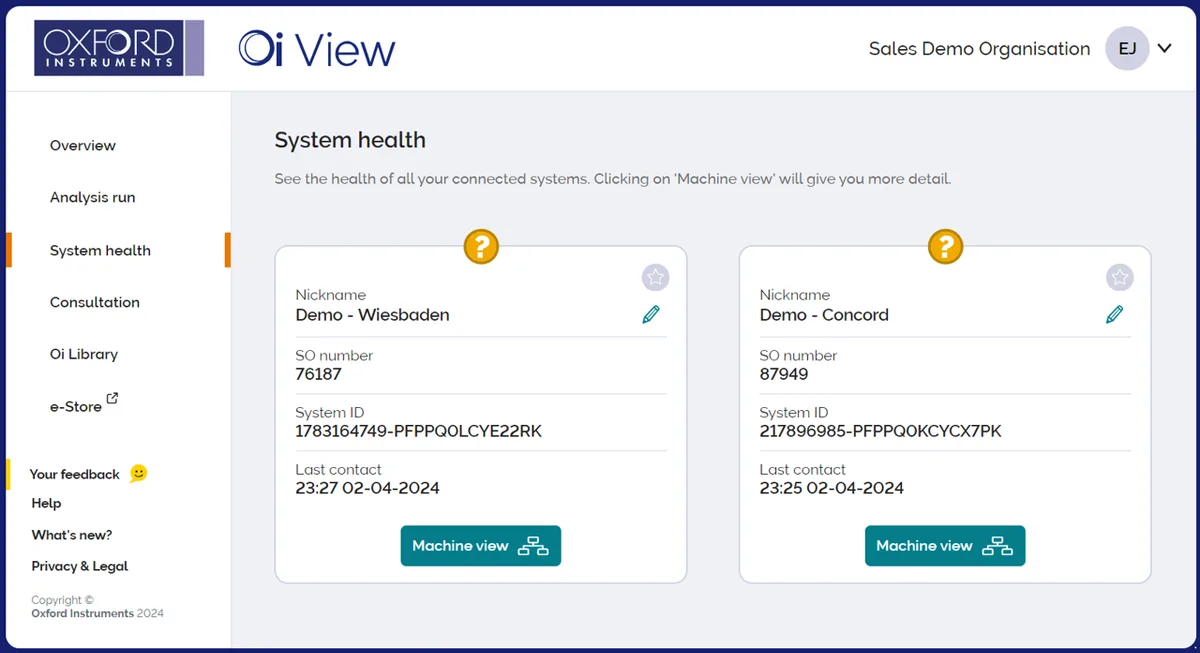Image resolution: width=1200 pixels, height=653 pixels.
Task: Click the Sales Demo Organisation name
Action: click(979, 49)
